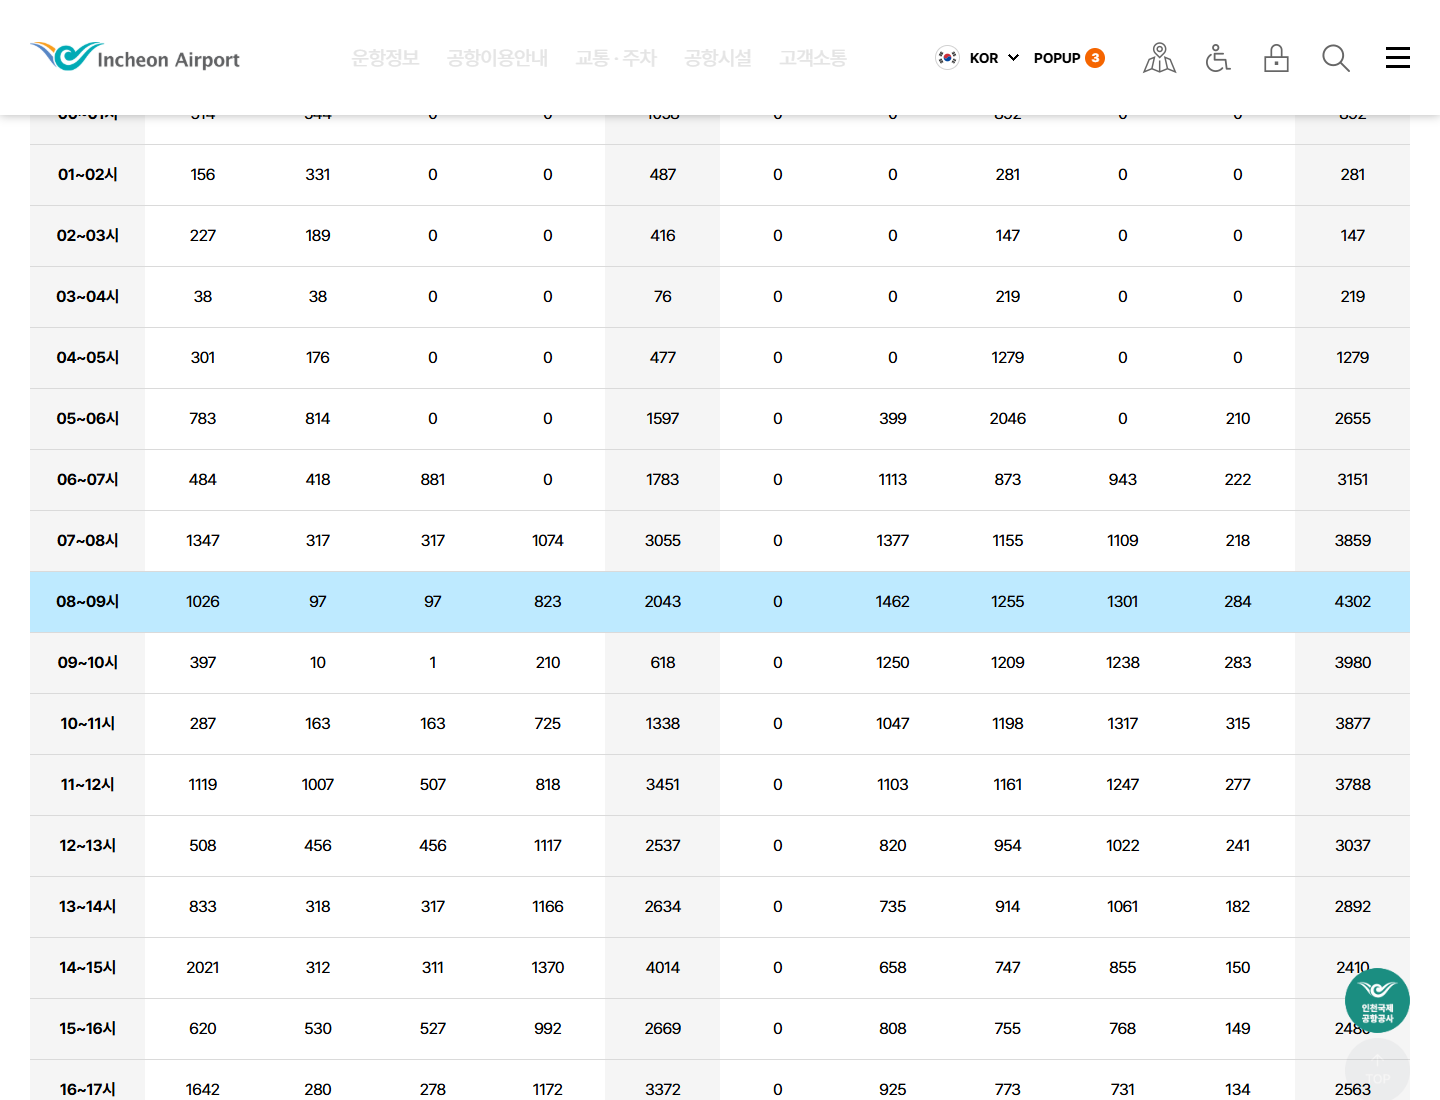
Task: Select the 13~14시 row label
Action: click(x=88, y=907)
